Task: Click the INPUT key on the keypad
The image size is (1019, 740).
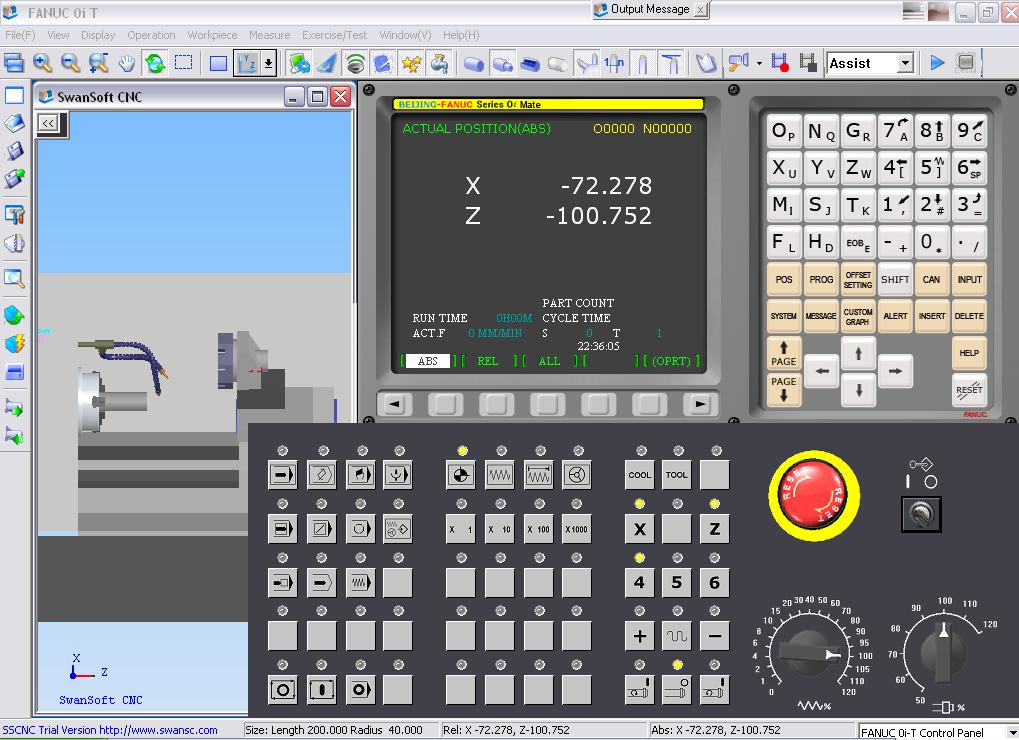Action: pyautogui.click(x=969, y=279)
